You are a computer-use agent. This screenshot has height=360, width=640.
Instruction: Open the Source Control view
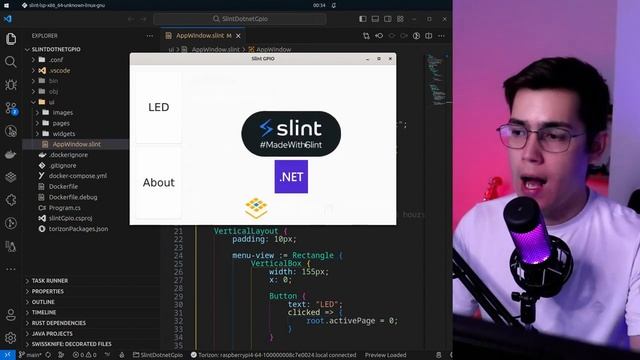pos(11,108)
